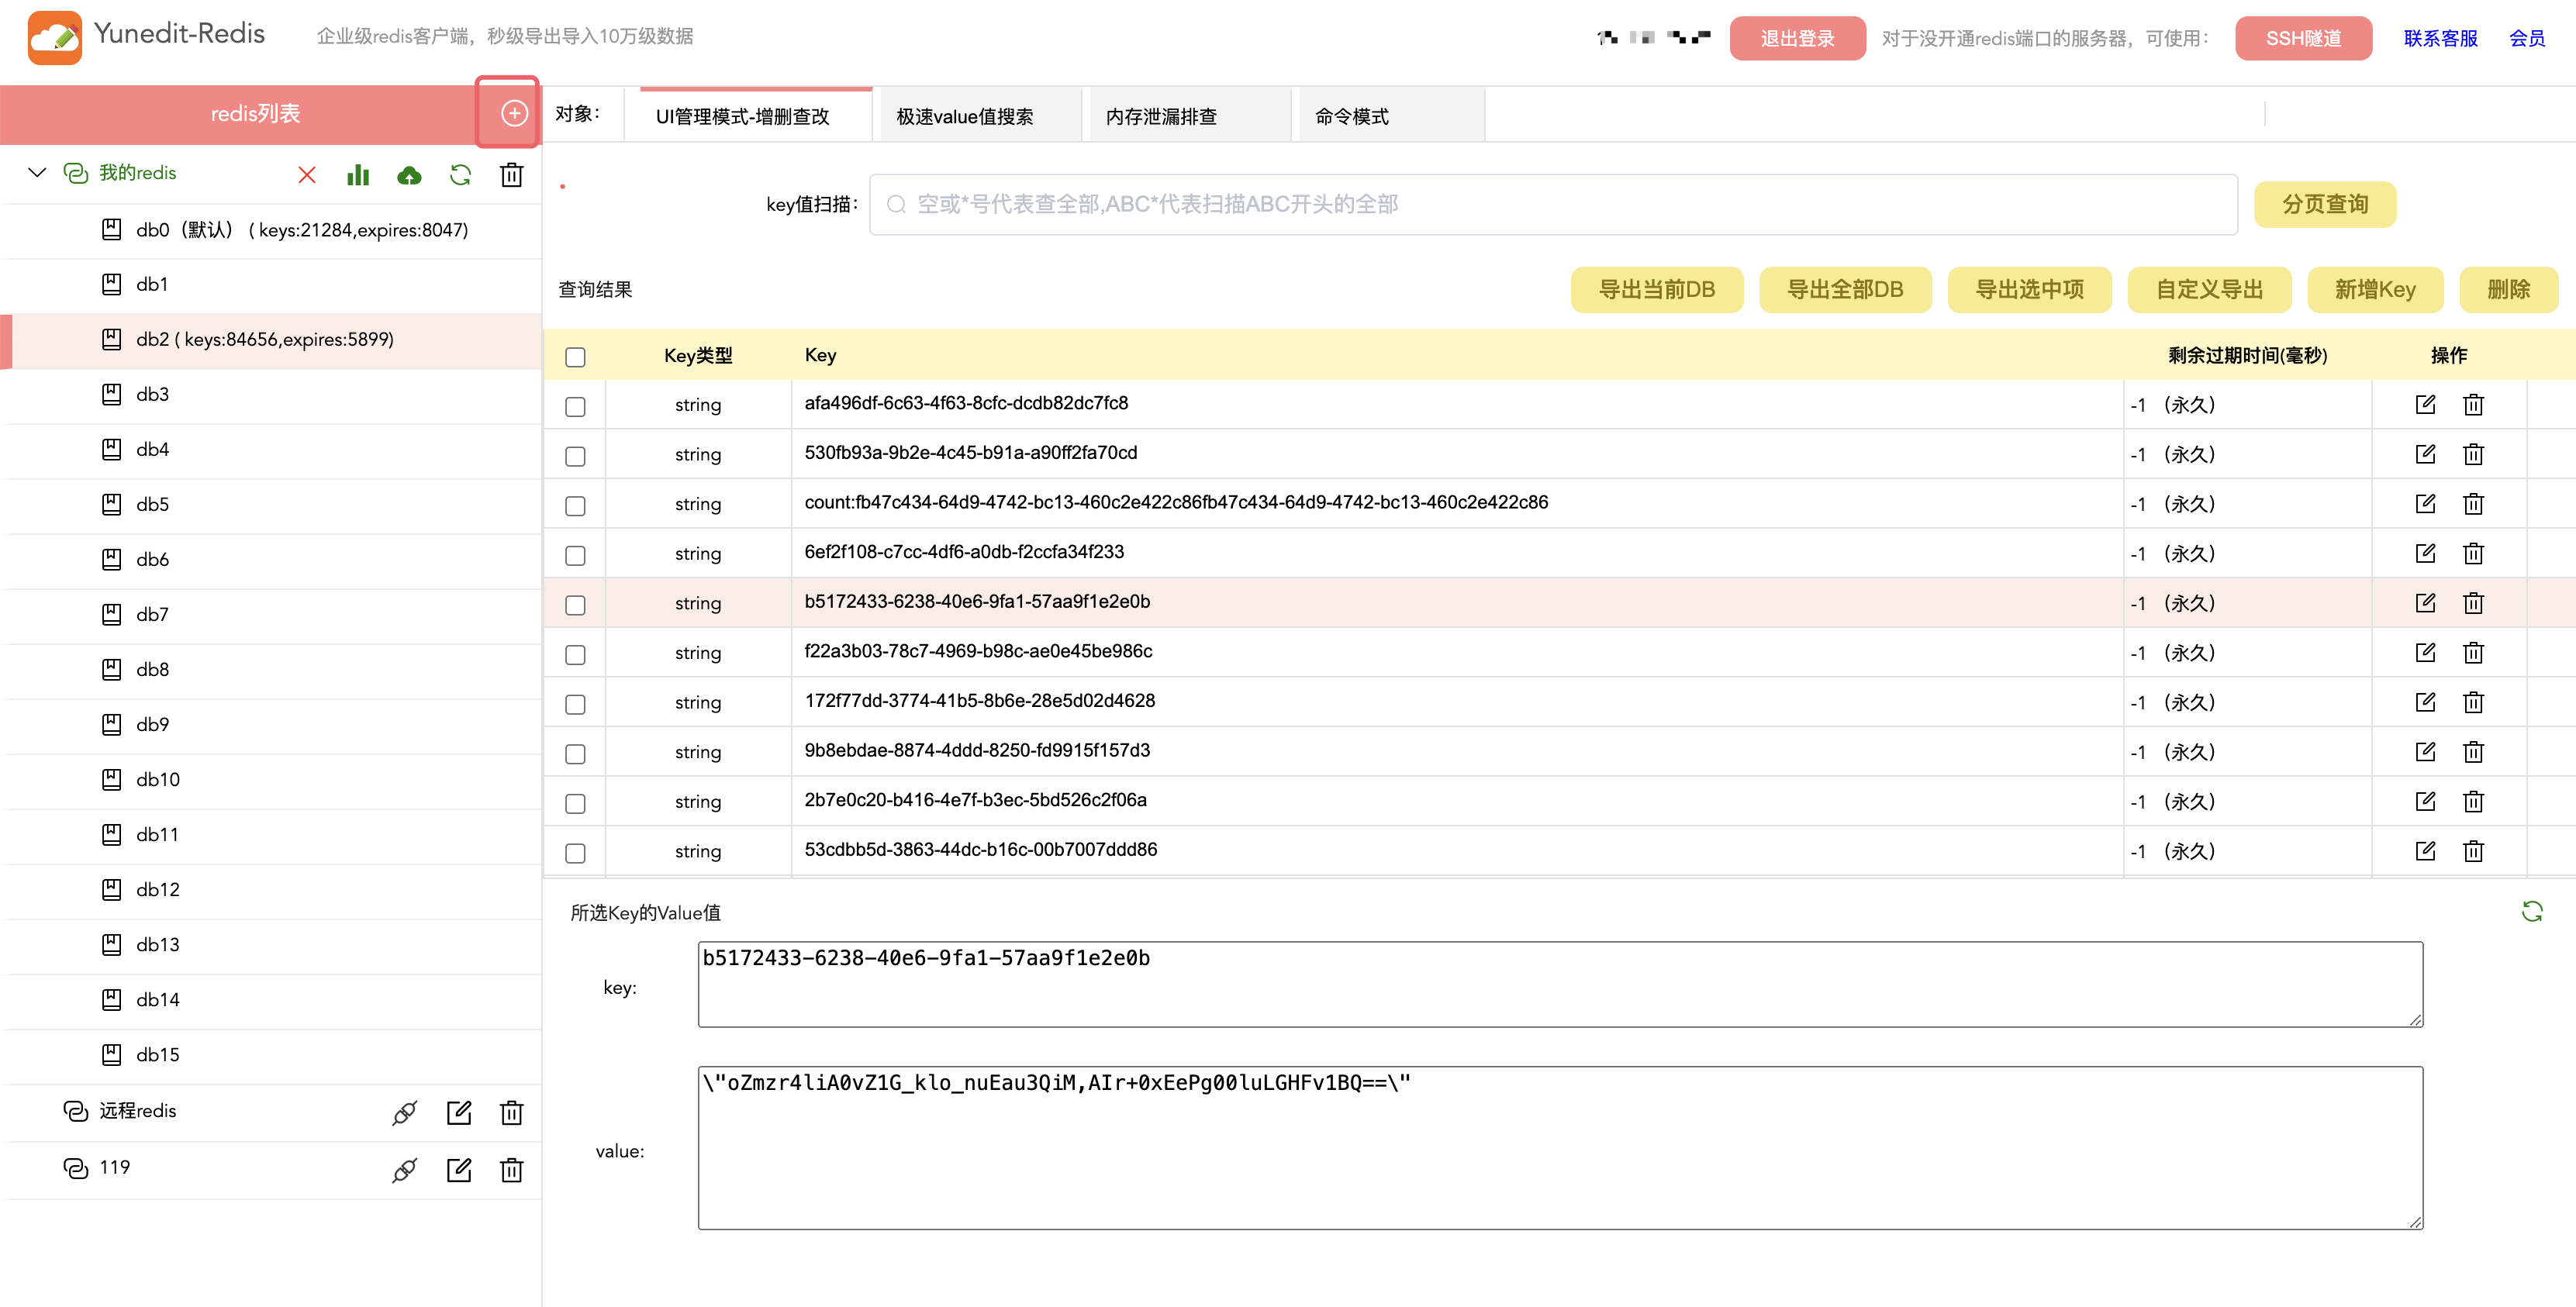Switch to the 命令模式 tab
Screen dimensions: 2576x1307
[x=1352, y=117]
